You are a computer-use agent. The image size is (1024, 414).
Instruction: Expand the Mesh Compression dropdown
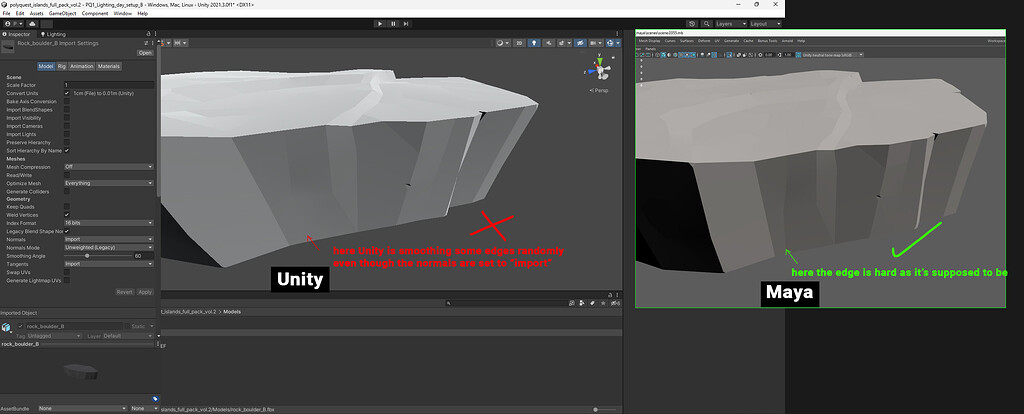[x=108, y=166]
